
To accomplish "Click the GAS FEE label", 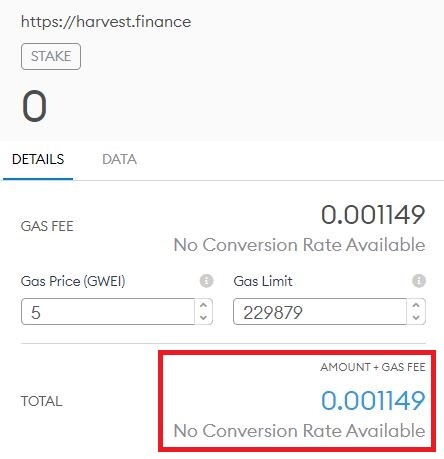I will 47,226.
